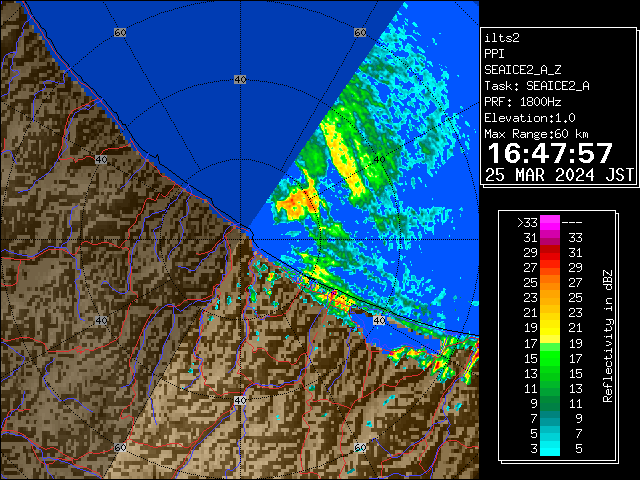Screen dimensions: 640x480
Task: Click the '40' range label due north of radar
Action: pos(240,80)
